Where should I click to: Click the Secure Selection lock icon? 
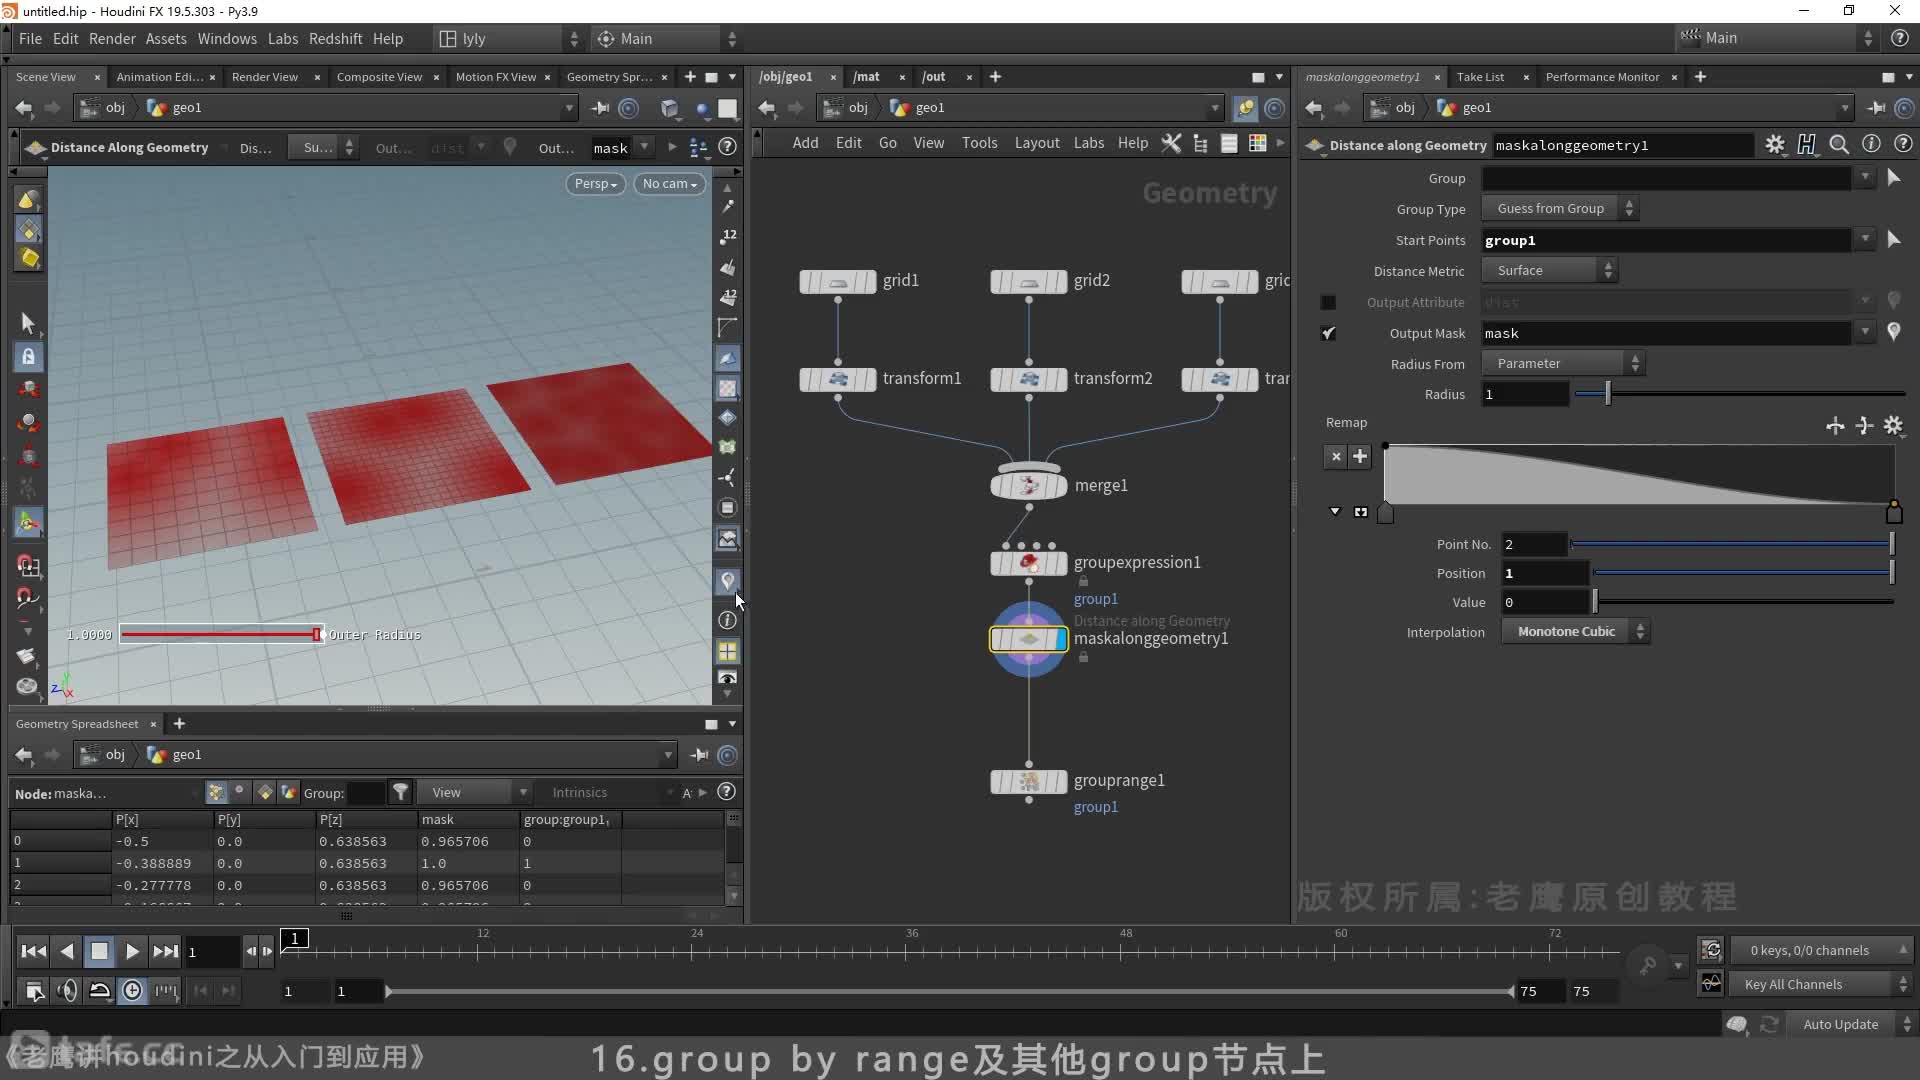pos(28,356)
